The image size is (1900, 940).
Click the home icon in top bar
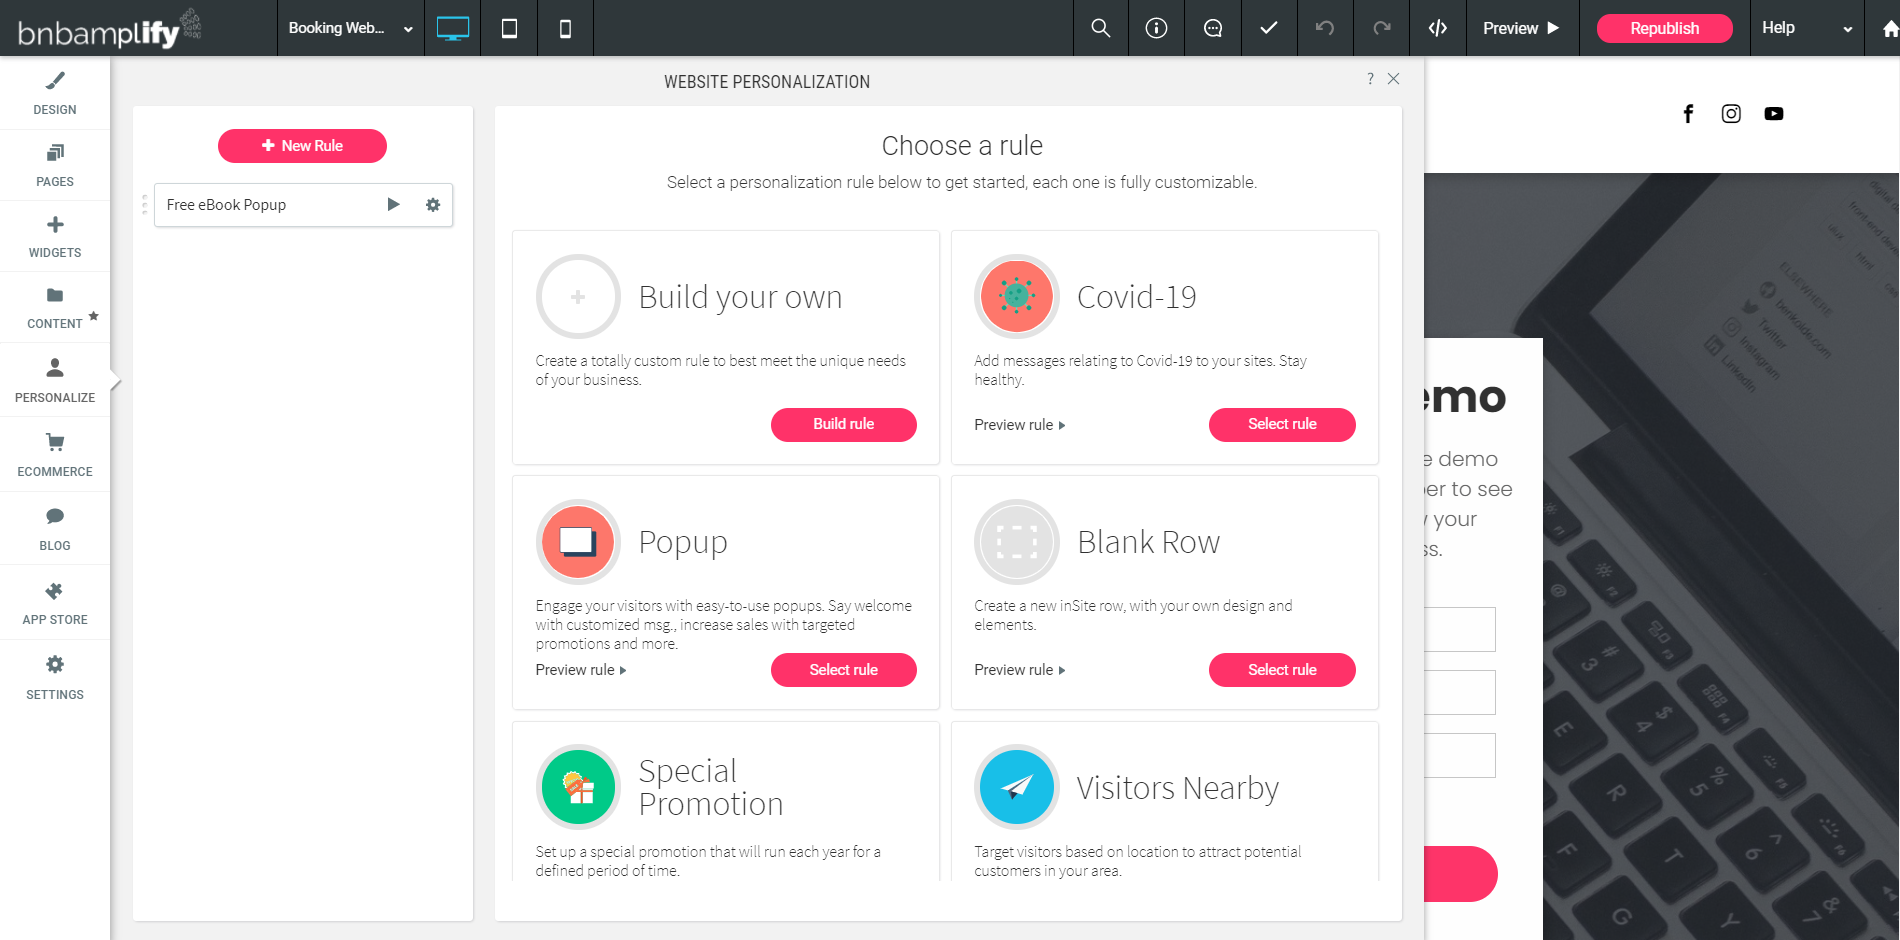1889,28
